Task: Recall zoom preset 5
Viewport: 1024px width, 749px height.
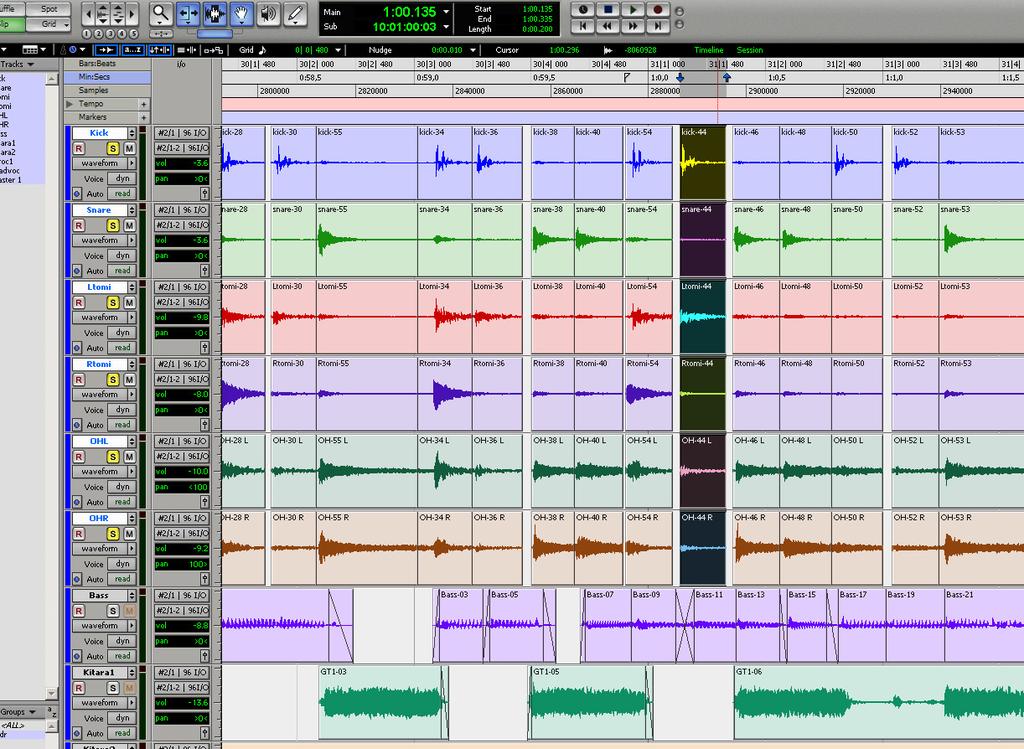Action: pos(133,34)
